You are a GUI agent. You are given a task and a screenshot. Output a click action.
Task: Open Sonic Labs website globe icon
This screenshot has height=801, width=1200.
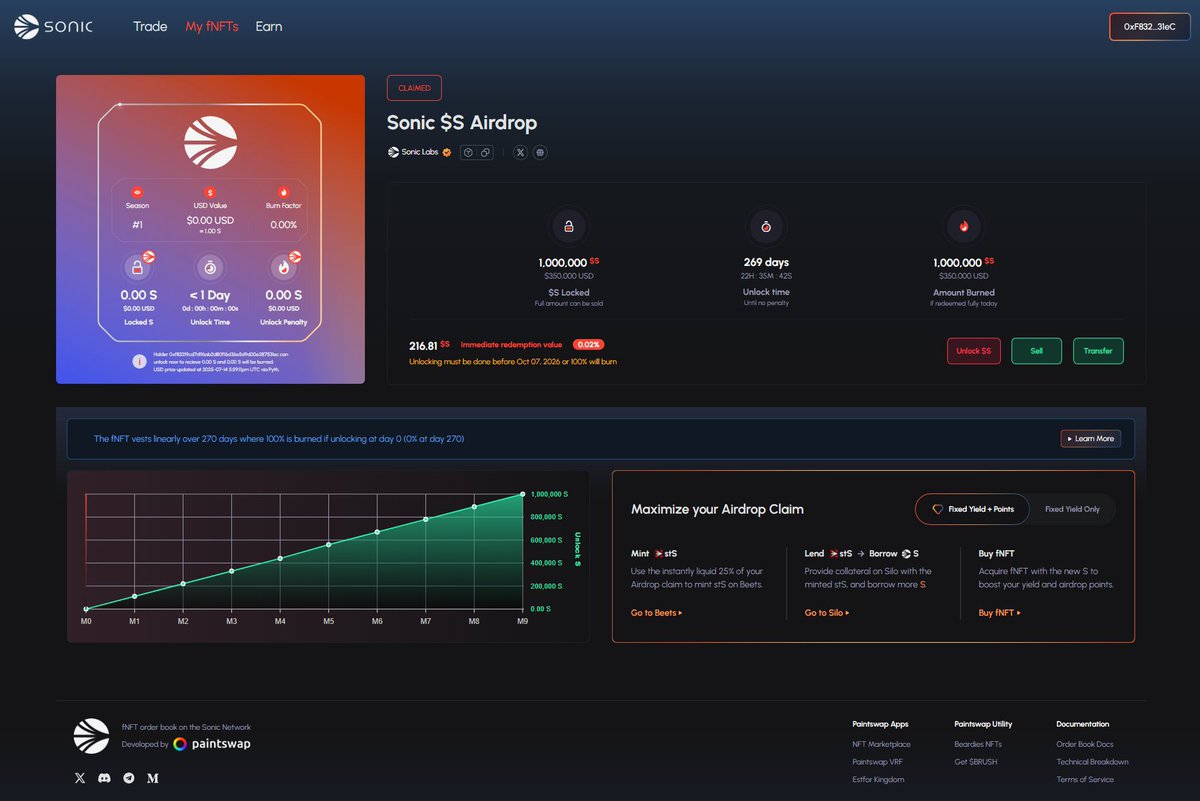(x=540, y=153)
